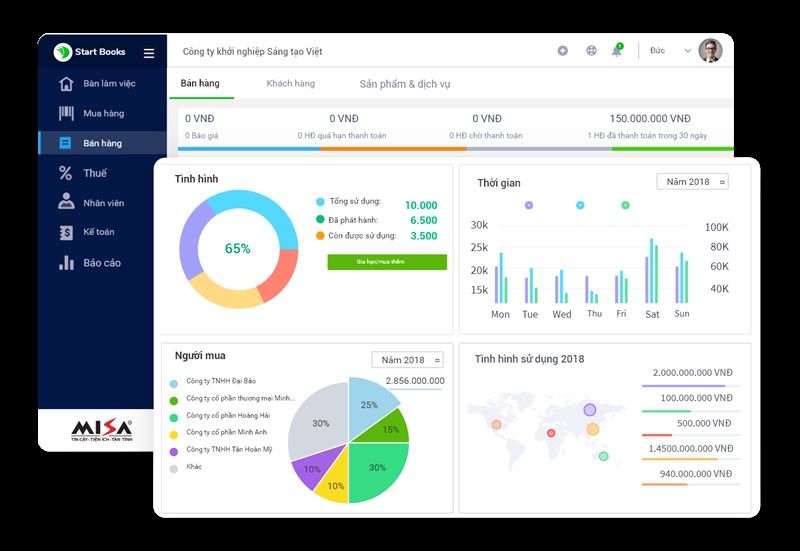Switch to the Khách hàng tab
This screenshot has height=551, width=800.
pos(290,84)
